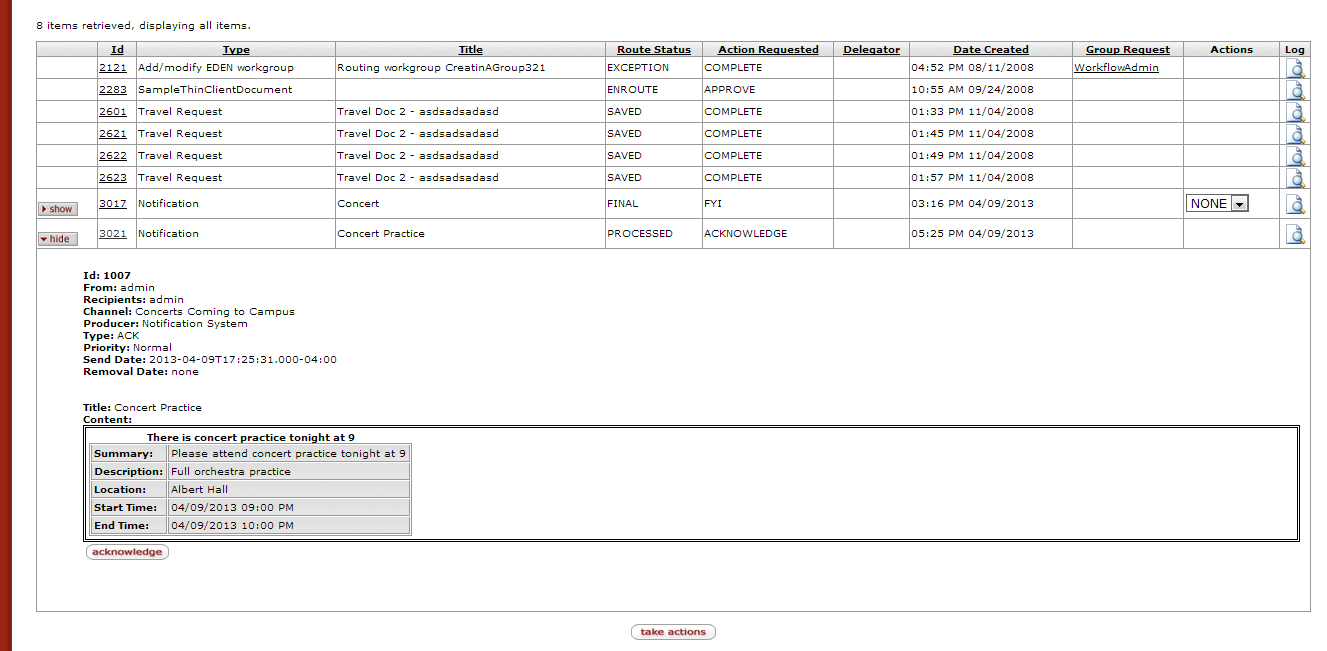The width and height of the screenshot is (1327, 651).
Task: Collapse row 3021 with hide button
Action: click(x=57, y=239)
